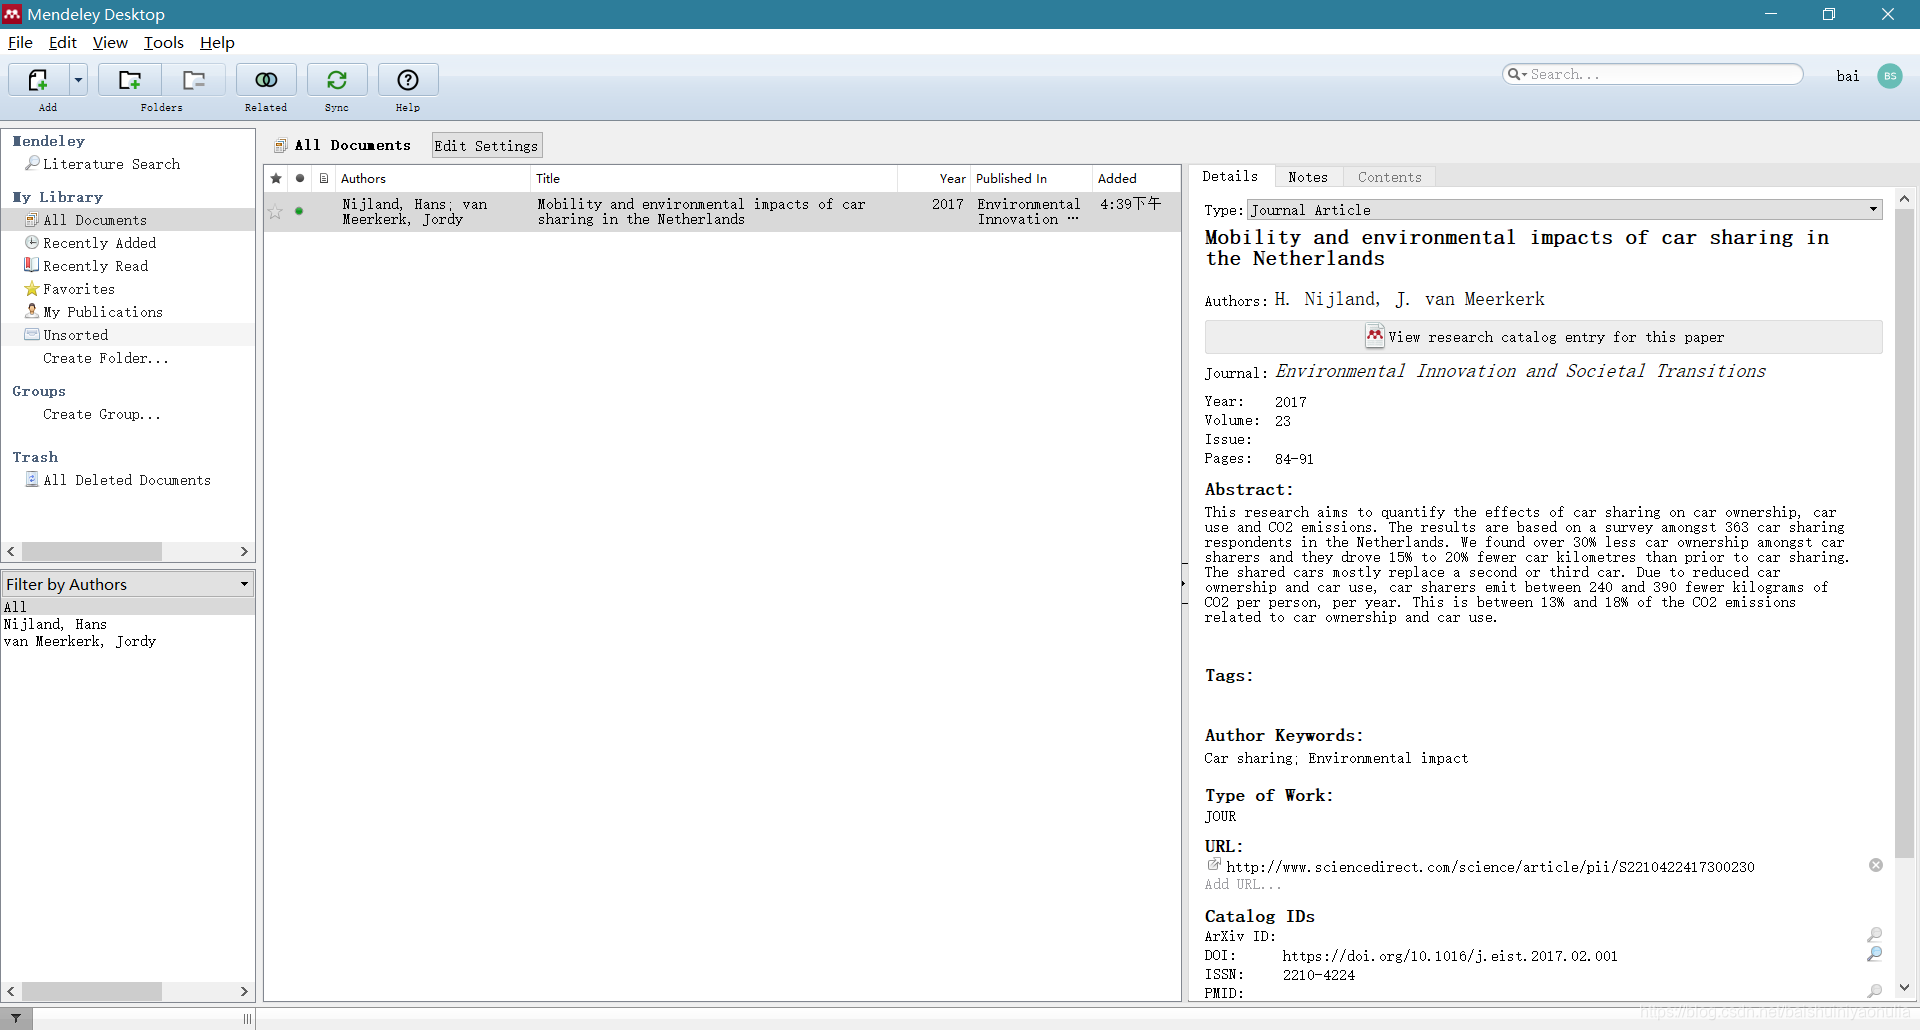Switch to the Notes tab

[x=1308, y=177]
